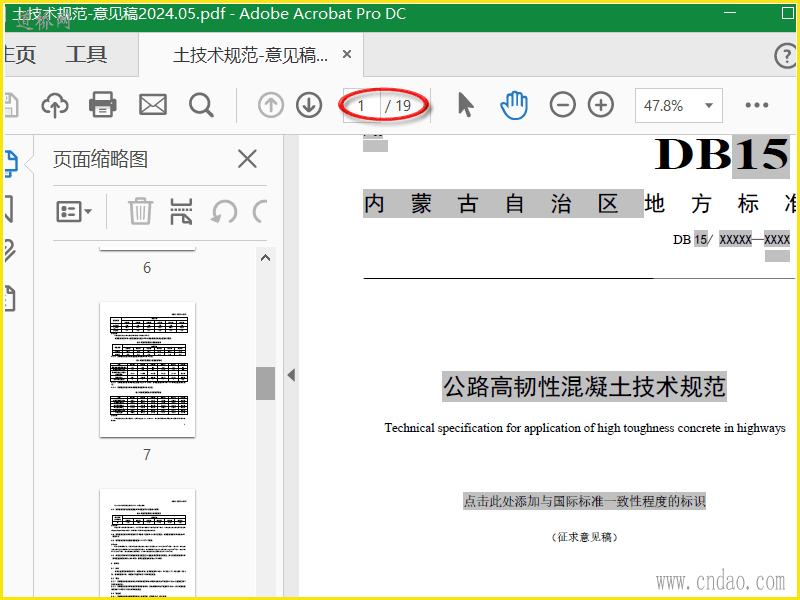Image resolution: width=800 pixels, height=600 pixels.
Task: Click the page thumbnails sidebar icon
Action: [11, 164]
